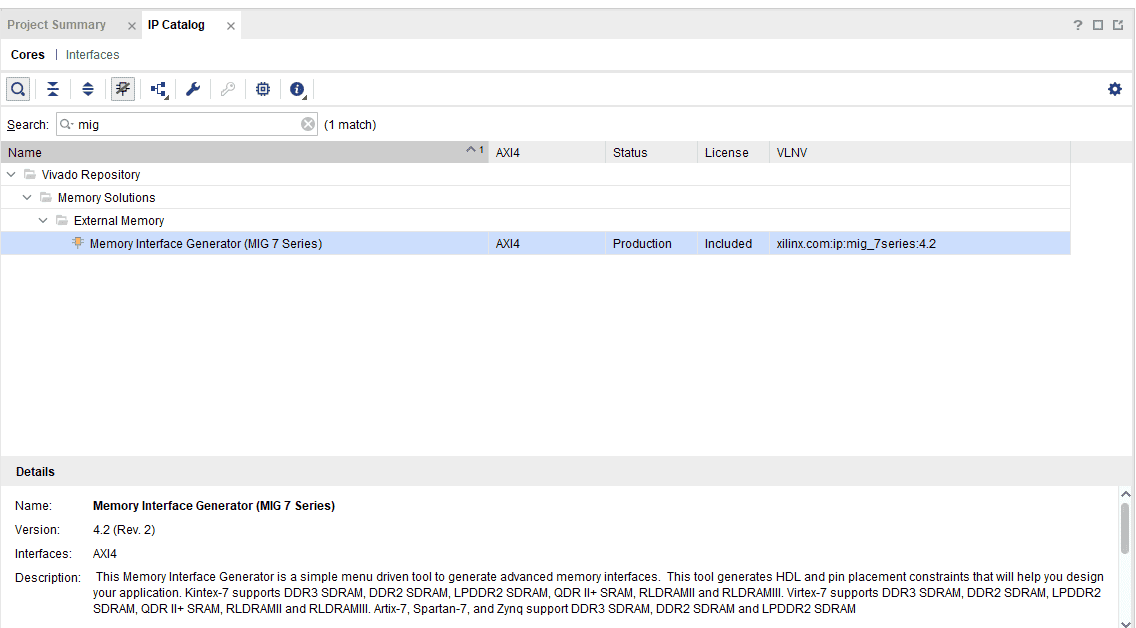Switch to the Interfaces view

(x=92, y=55)
